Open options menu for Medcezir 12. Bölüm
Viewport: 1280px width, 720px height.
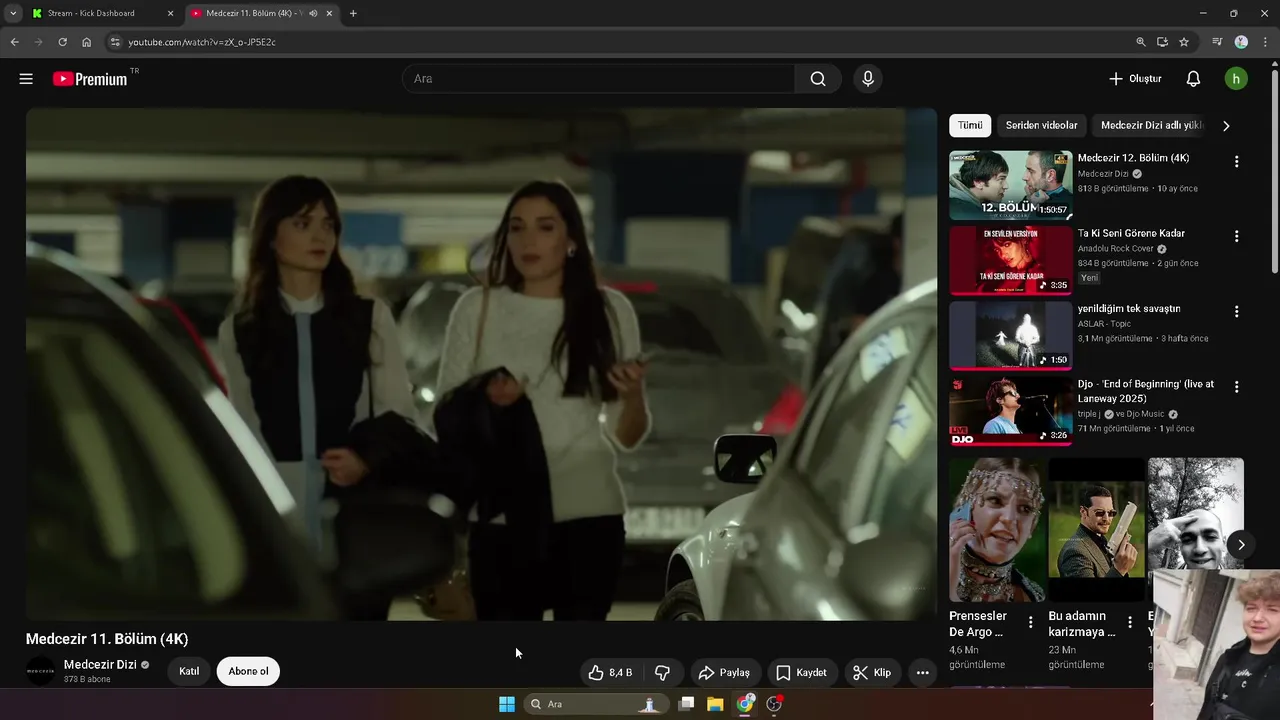[x=1236, y=162]
